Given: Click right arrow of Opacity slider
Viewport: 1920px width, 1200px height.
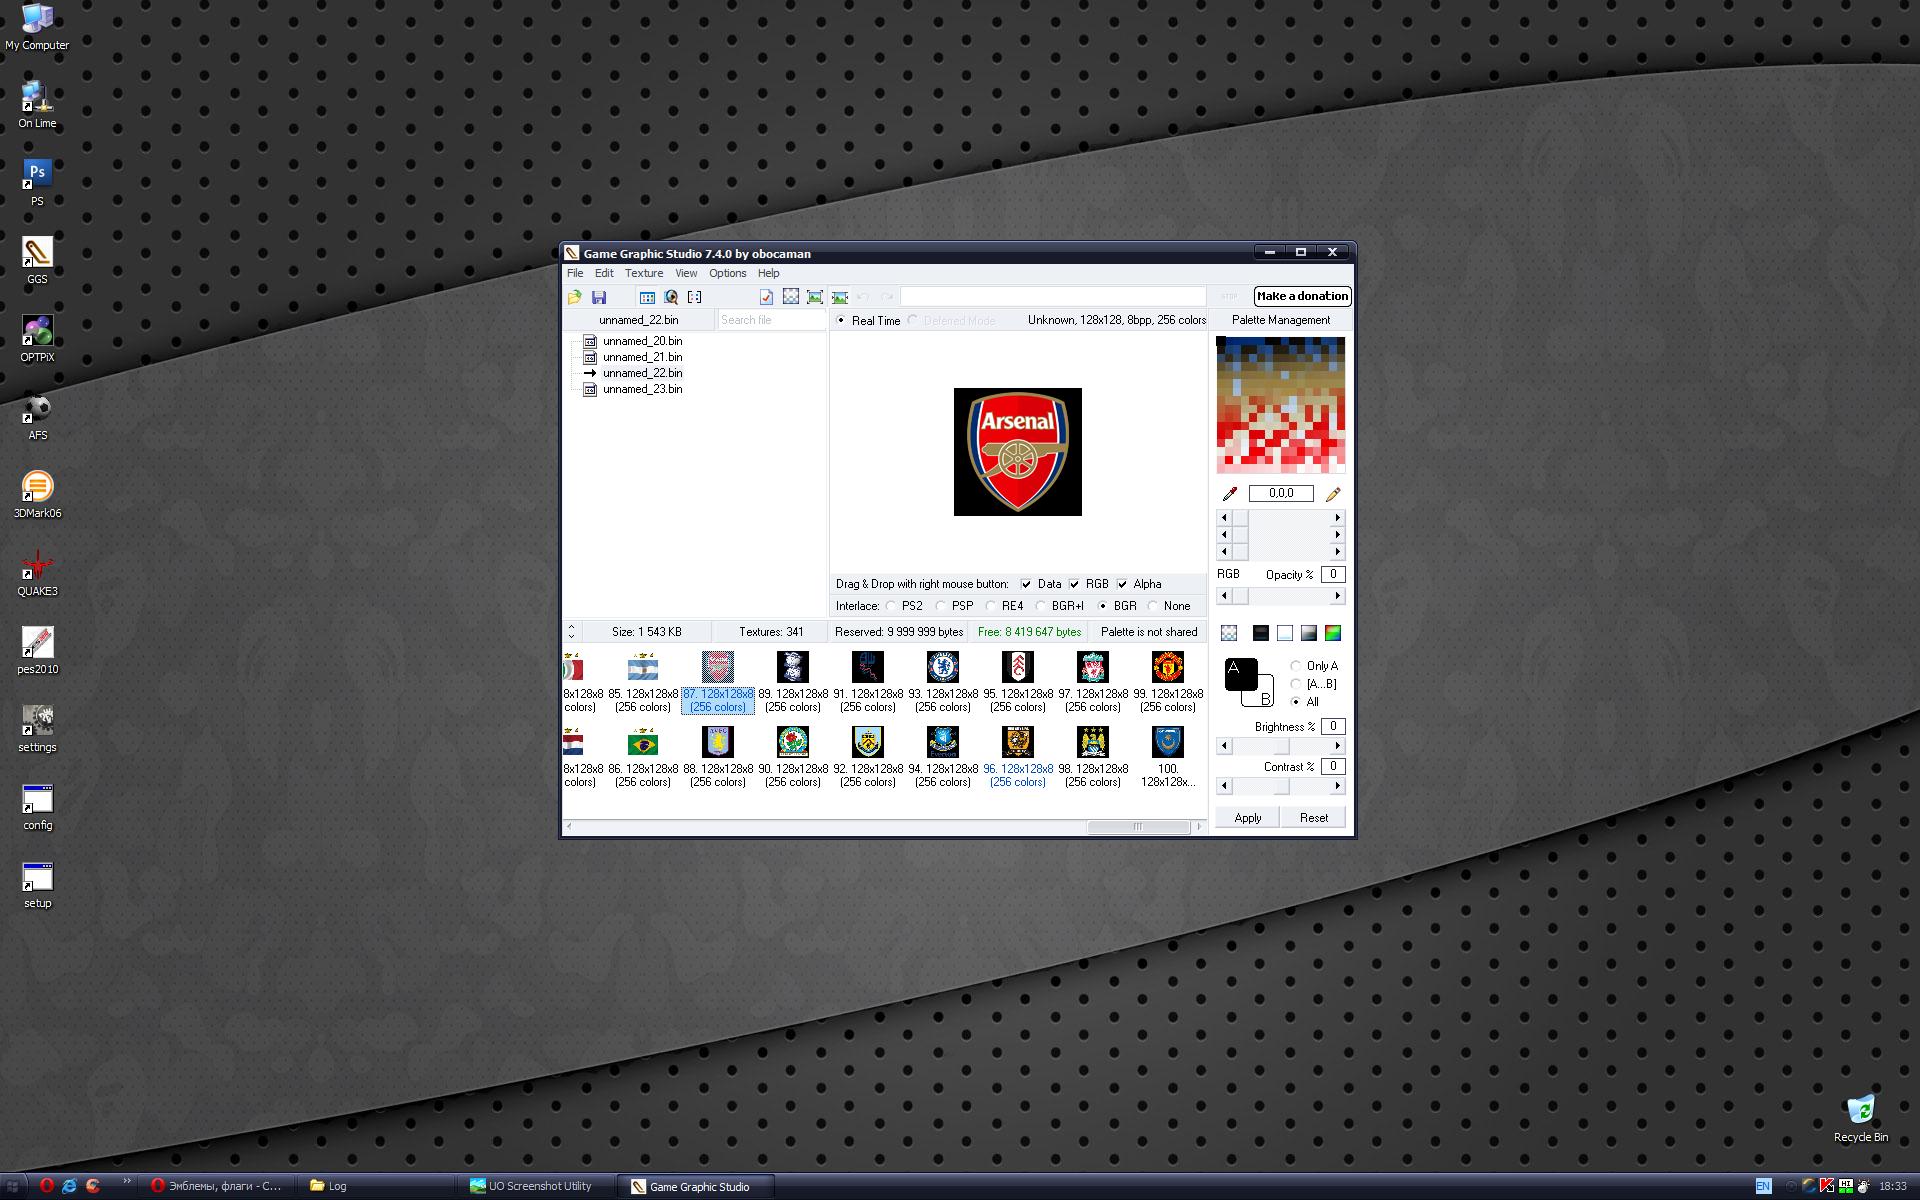Looking at the screenshot, I should [1338, 596].
